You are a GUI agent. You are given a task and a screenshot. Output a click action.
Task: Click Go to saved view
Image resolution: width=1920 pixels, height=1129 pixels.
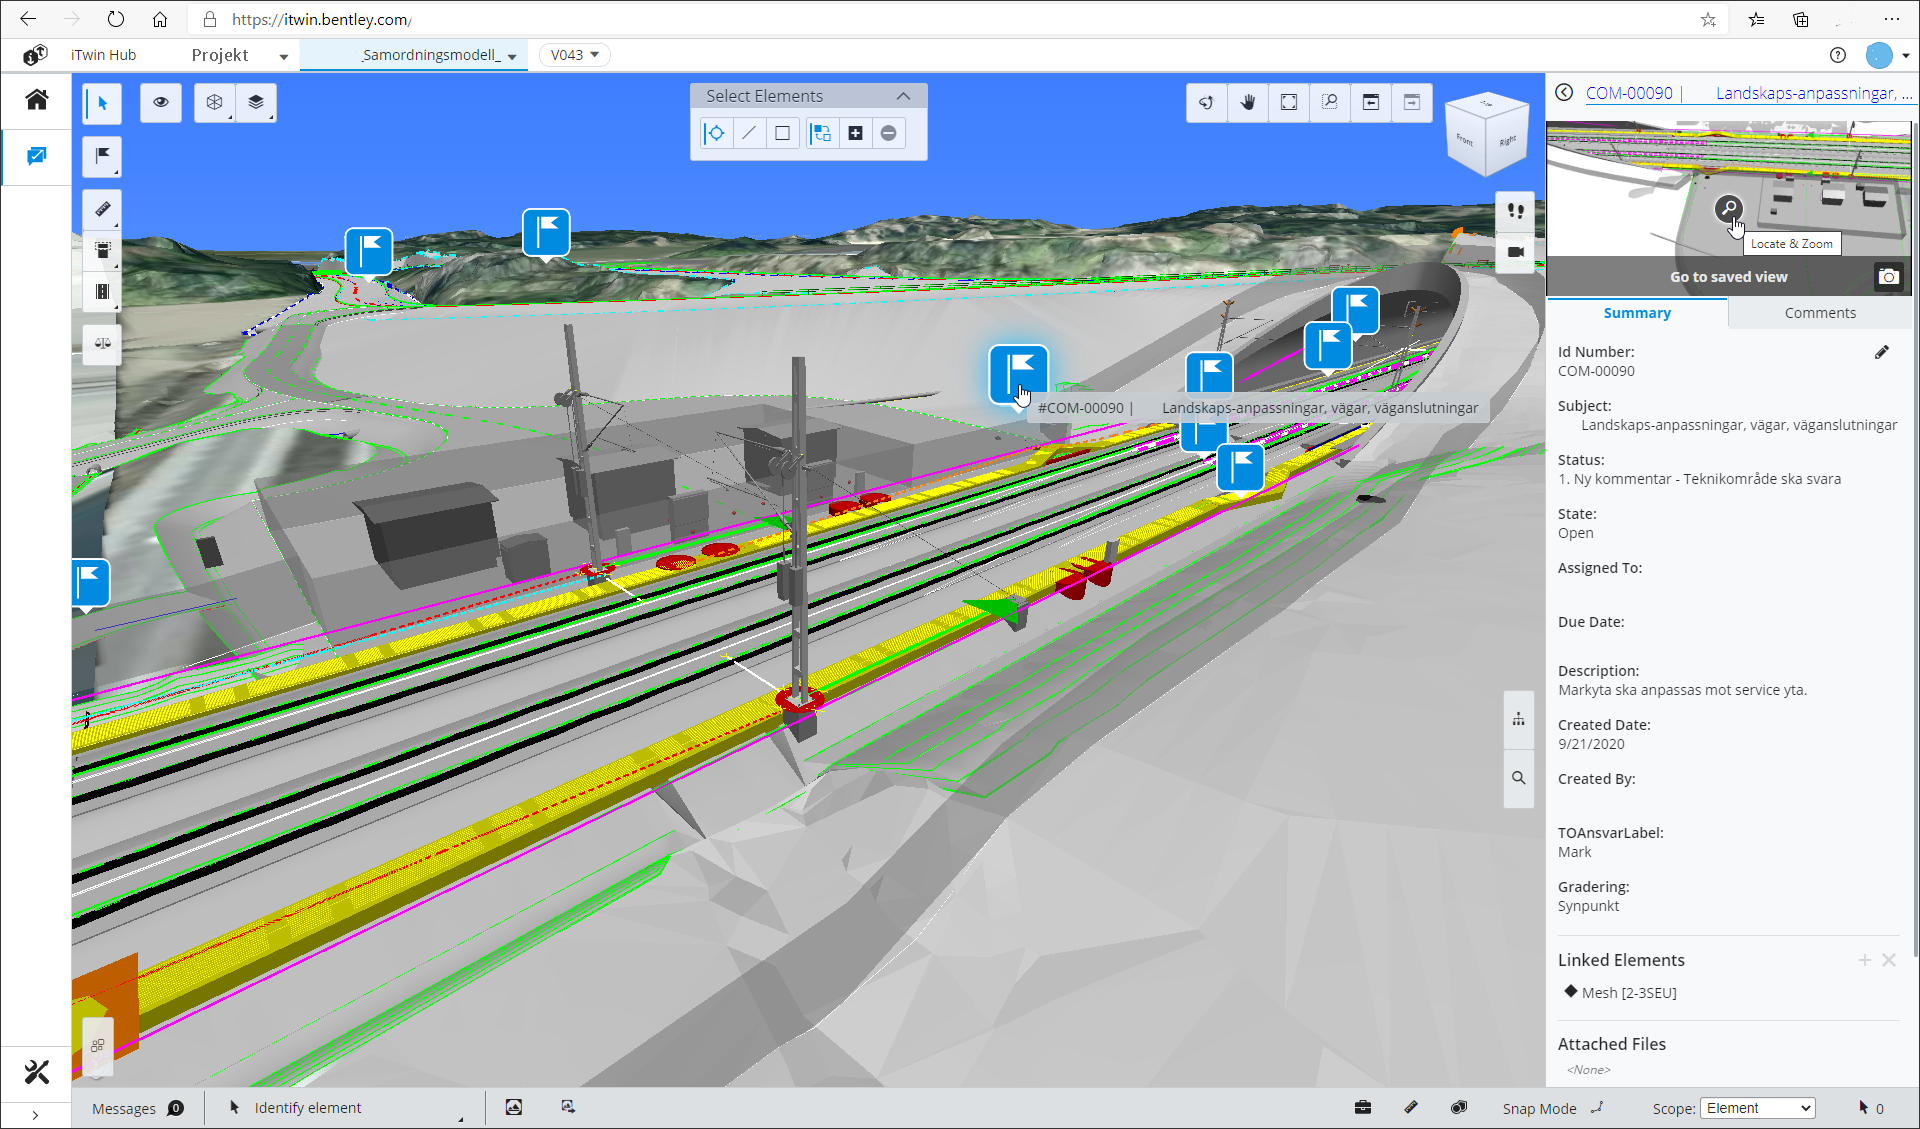[1728, 277]
